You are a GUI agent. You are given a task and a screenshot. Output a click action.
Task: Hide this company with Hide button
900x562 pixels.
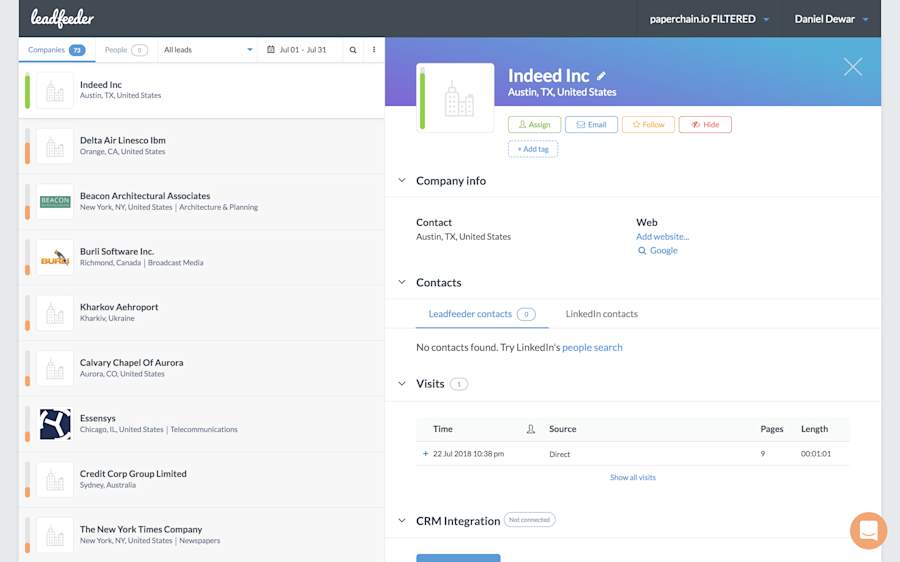(x=705, y=125)
